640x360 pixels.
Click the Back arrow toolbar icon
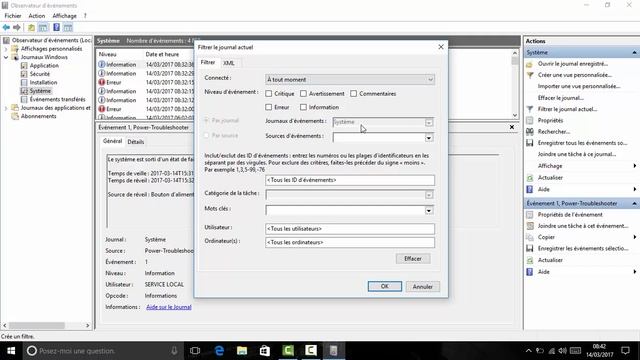6,27
